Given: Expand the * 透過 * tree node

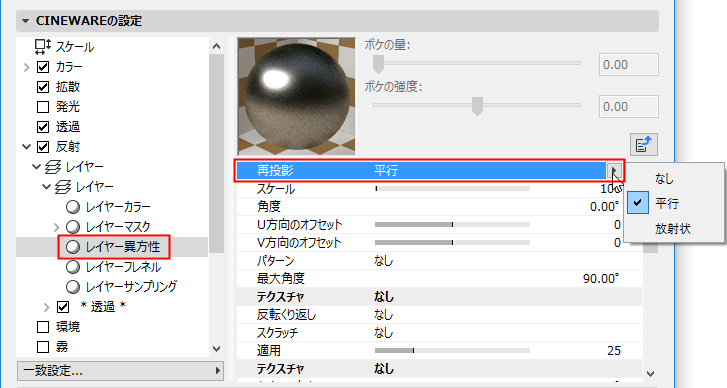Looking at the screenshot, I should 46,307.
